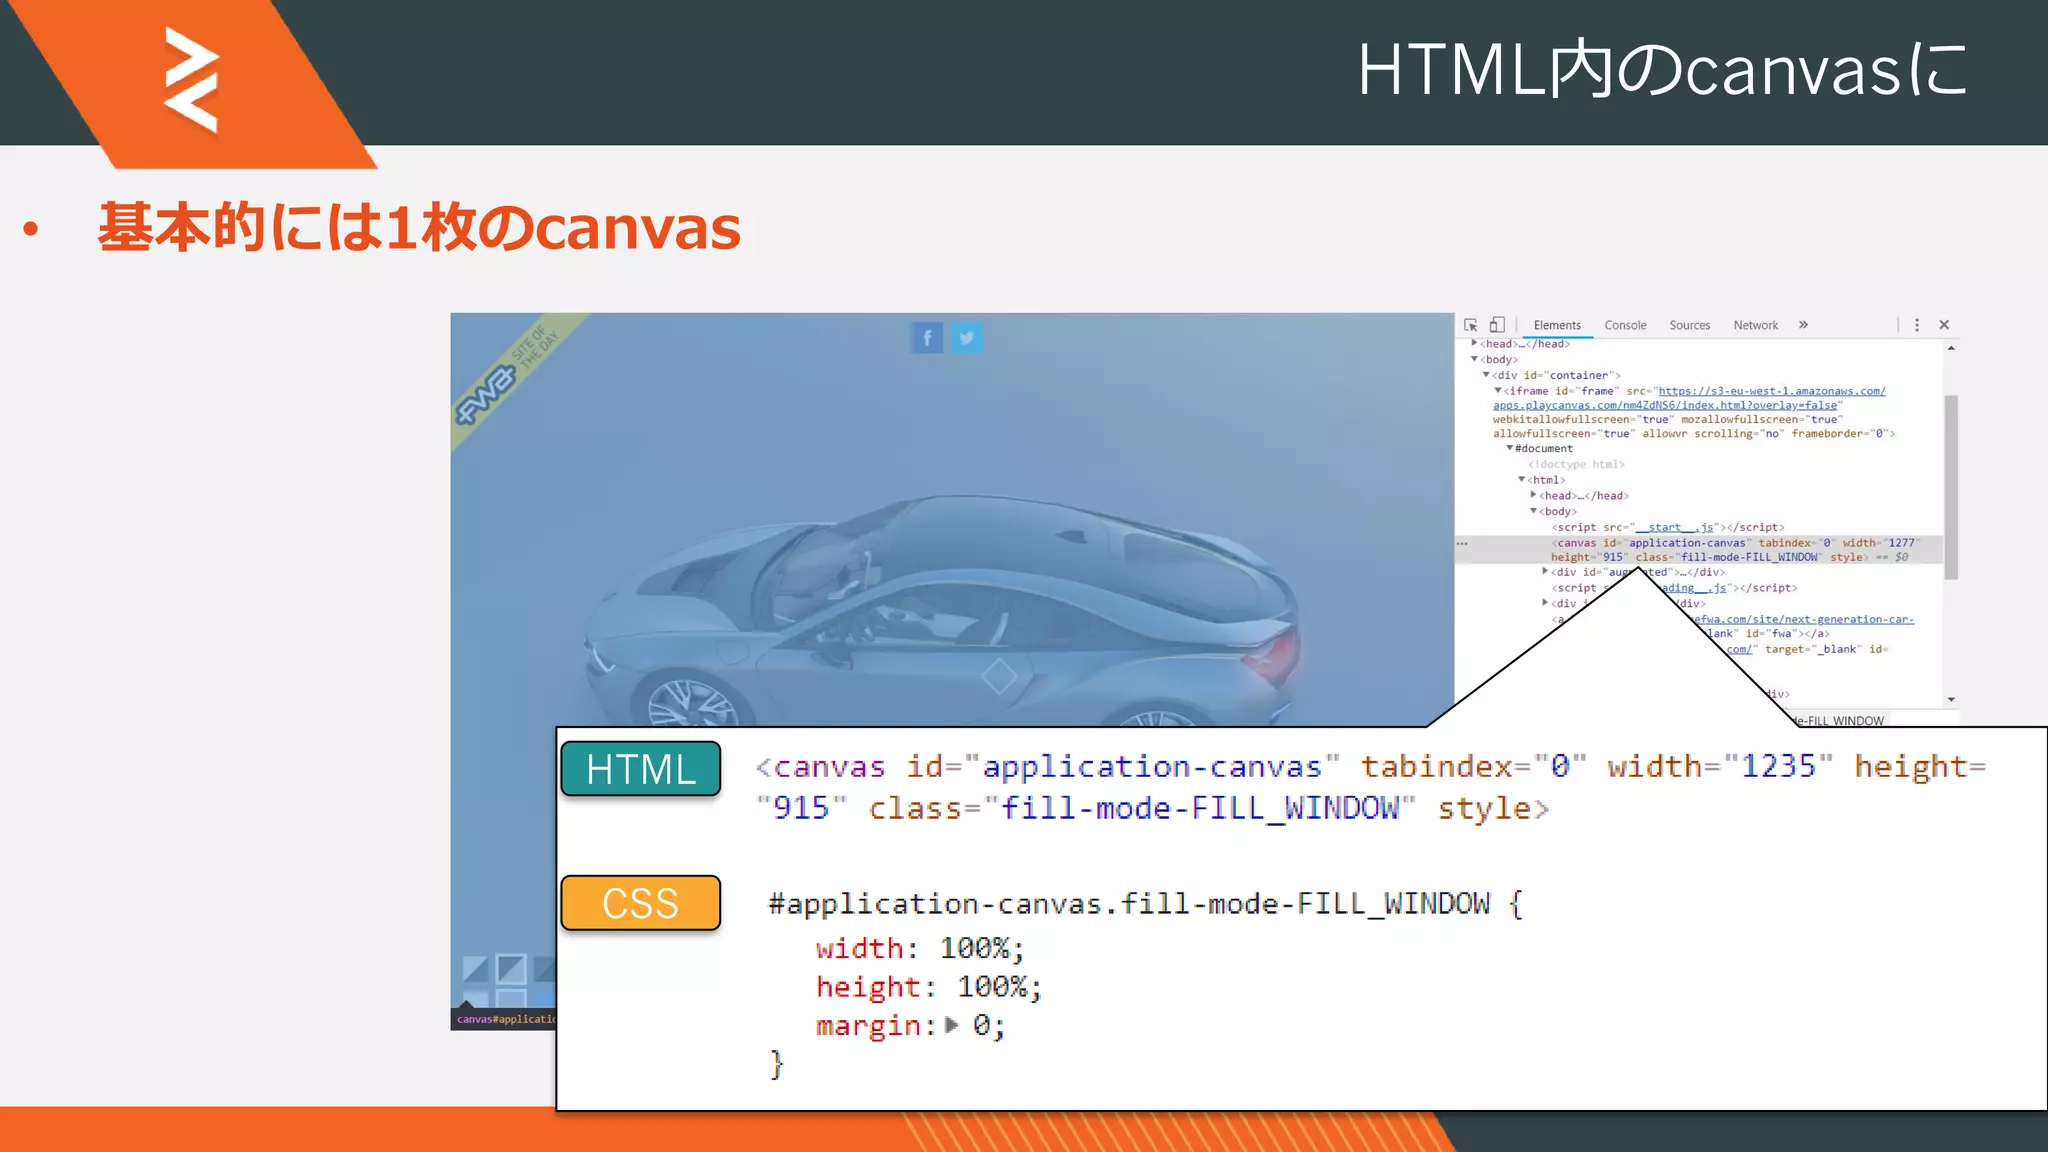Screen dimensions: 2048x1152
Task: Expand the inner head node inside iframe
Action: click(1534, 495)
